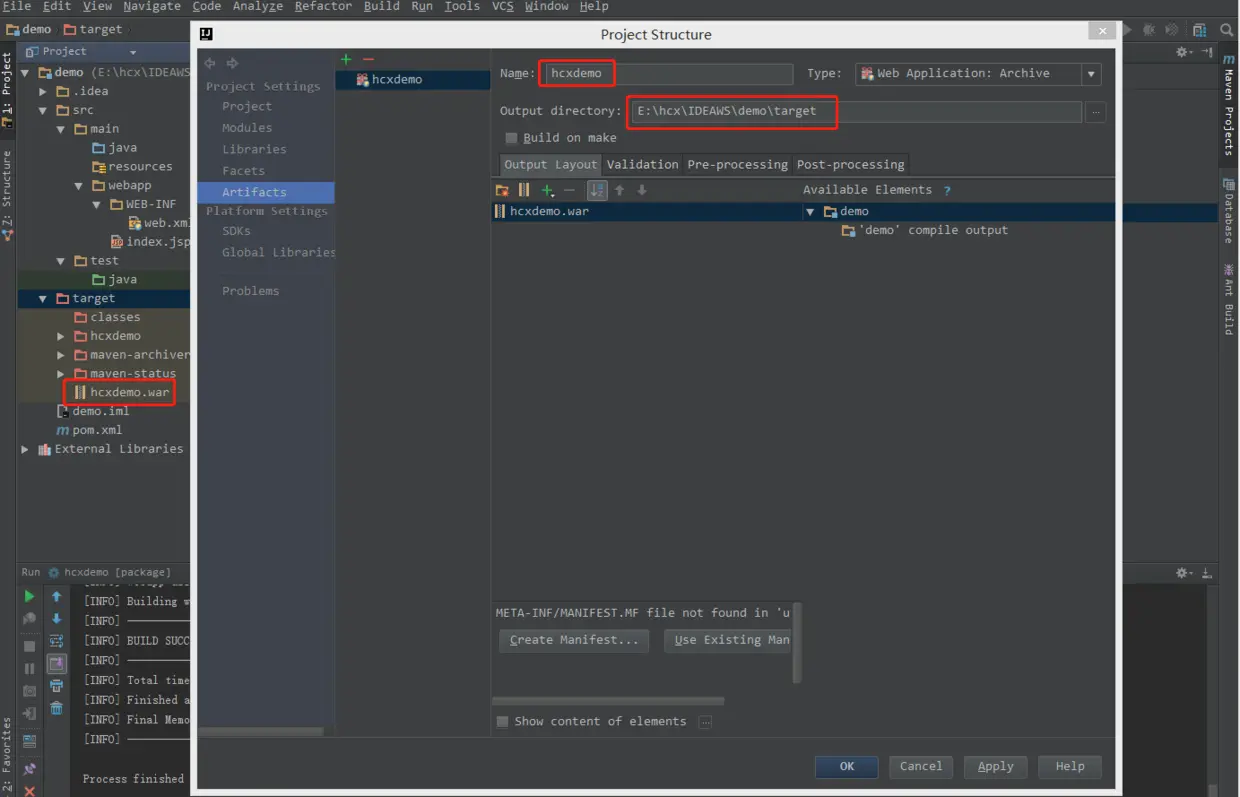This screenshot has width=1240, height=797.
Task: Collapse webapp folder in project tree
Action: 79,186
